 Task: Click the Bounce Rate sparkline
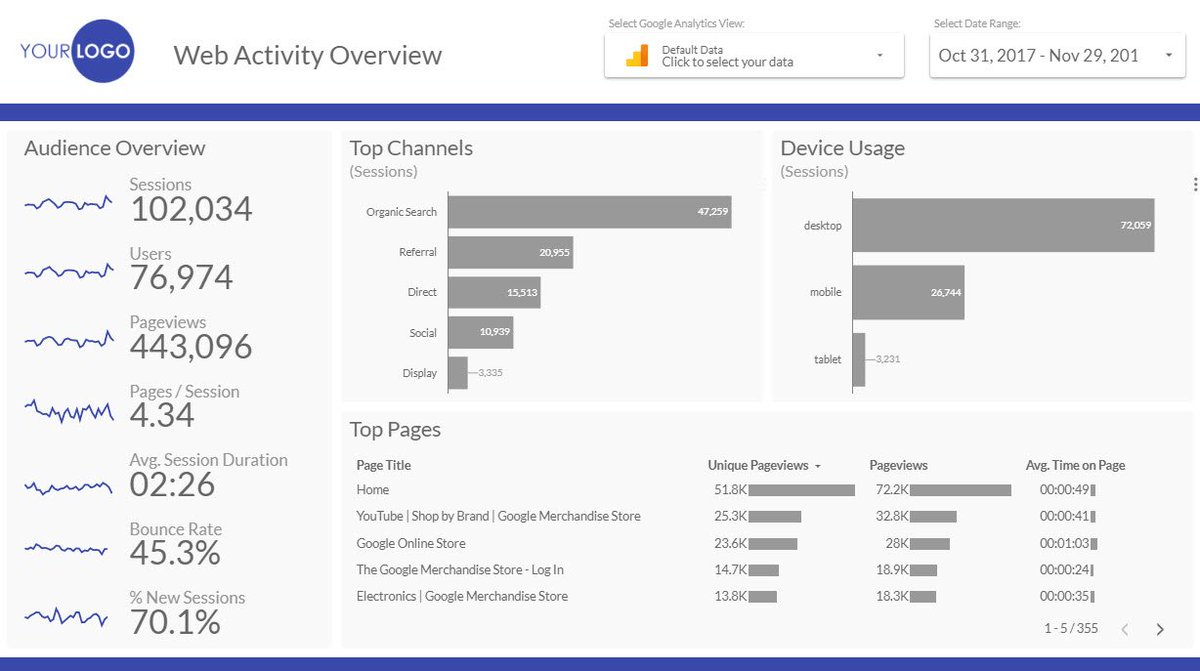click(x=68, y=547)
